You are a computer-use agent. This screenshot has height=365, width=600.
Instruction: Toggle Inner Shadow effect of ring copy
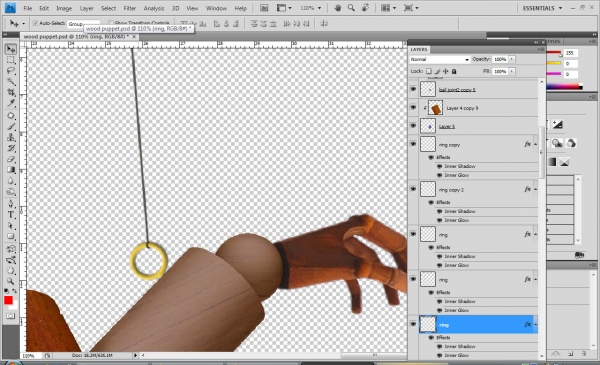click(439, 166)
